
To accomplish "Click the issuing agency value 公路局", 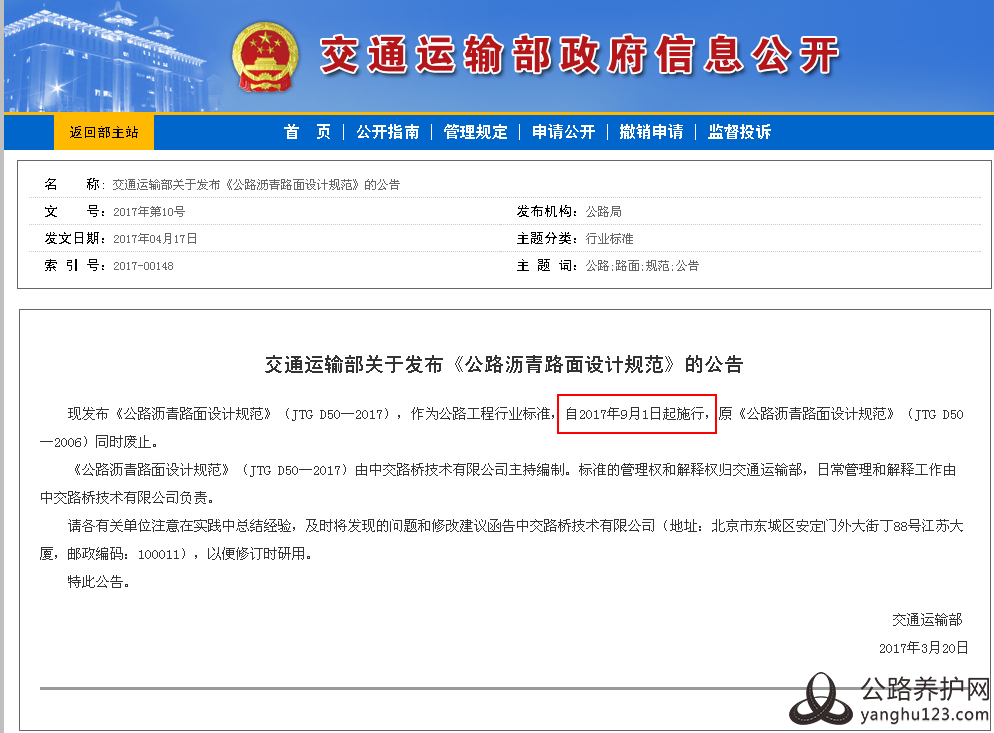I will [x=604, y=212].
